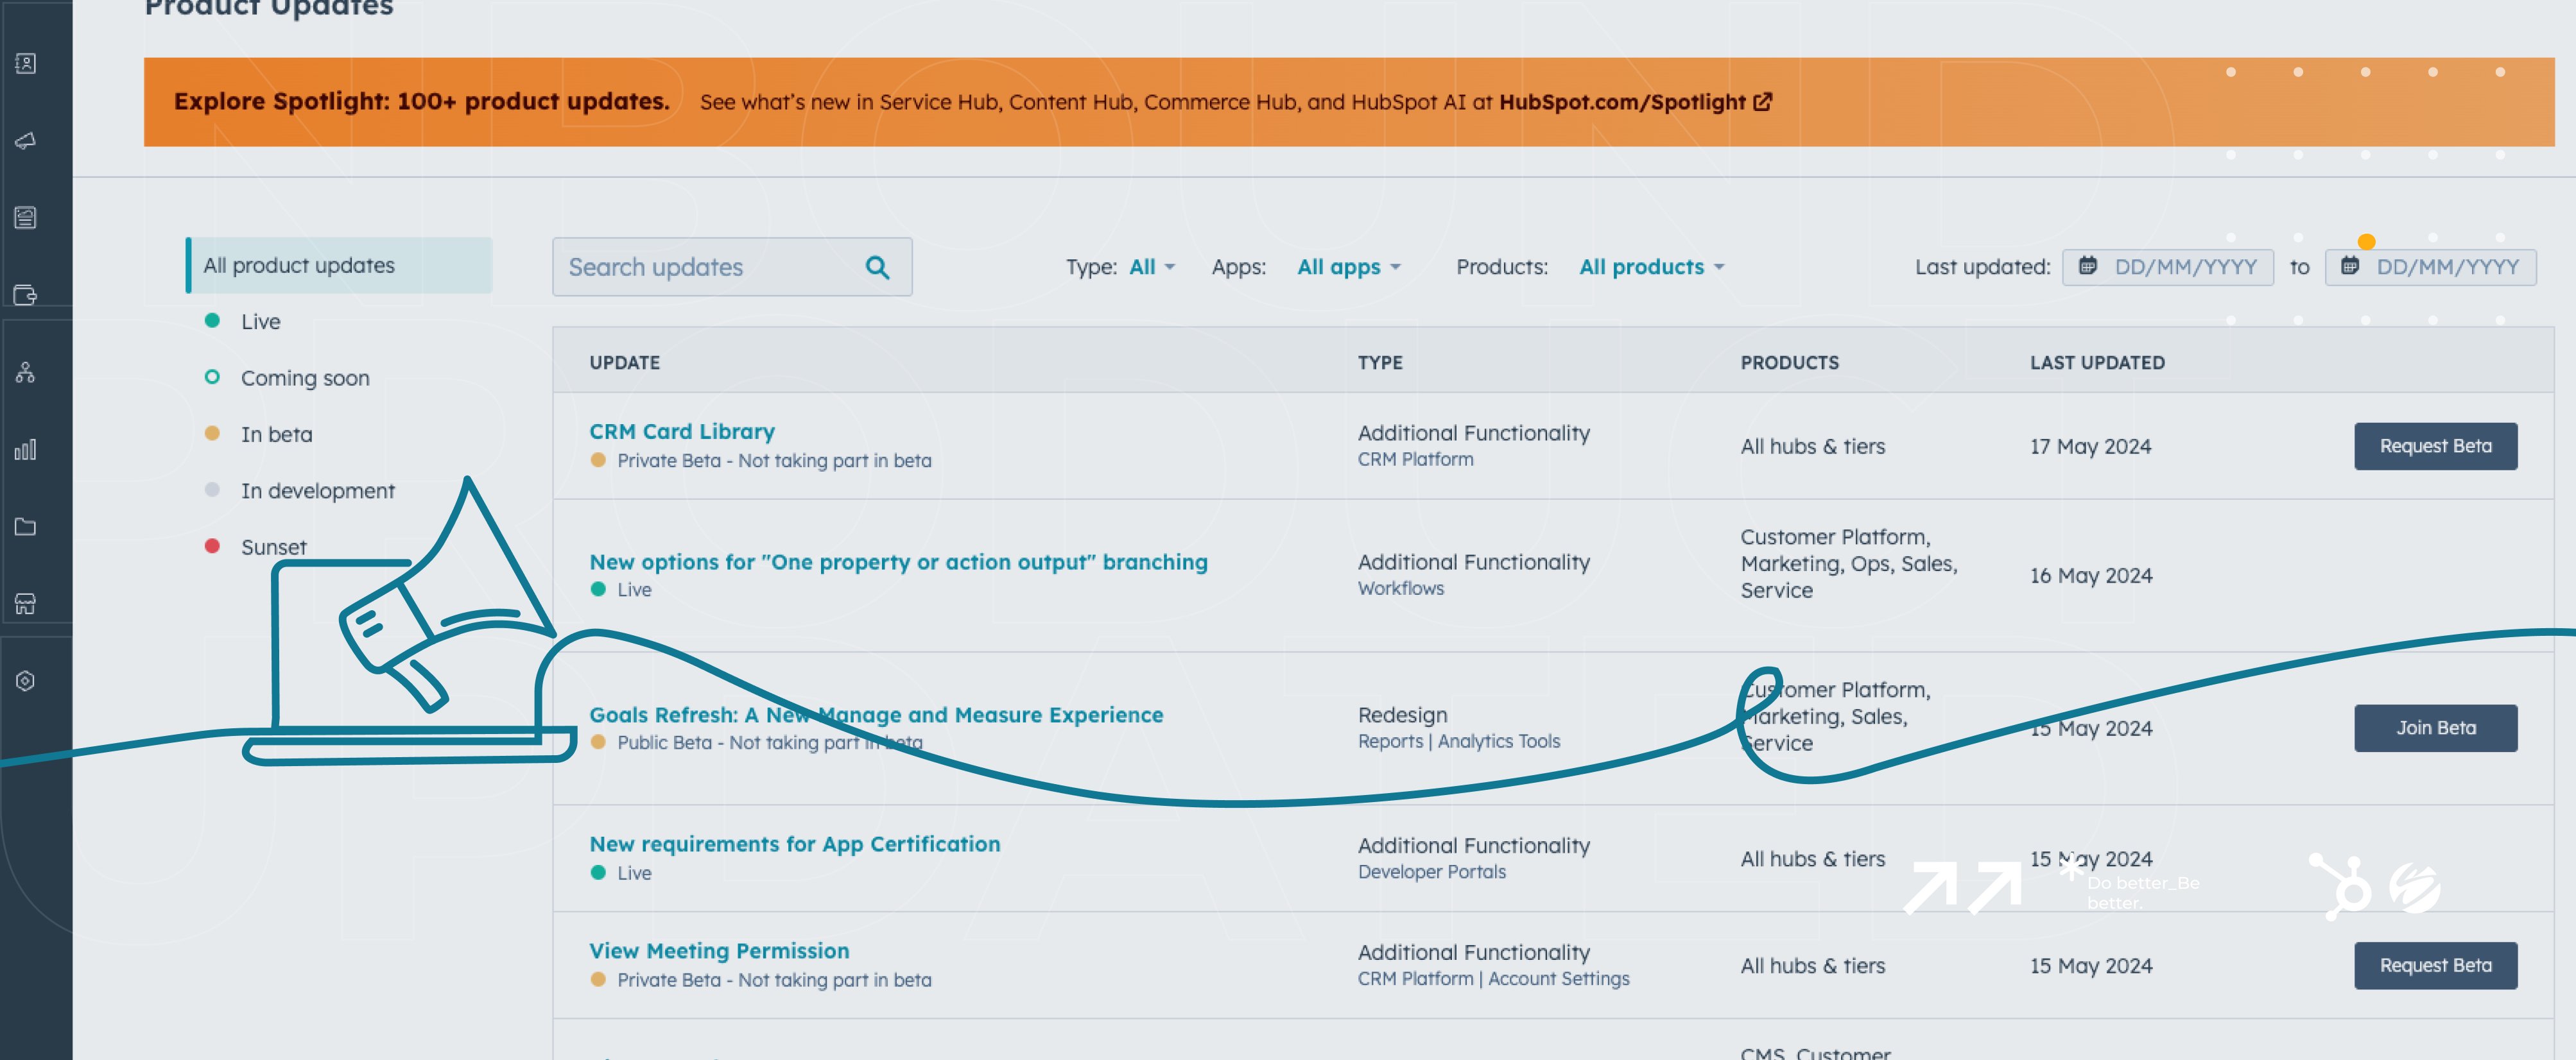Open the Contacts icon in the sidebar
The width and height of the screenshot is (2576, 1060).
(x=26, y=63)
